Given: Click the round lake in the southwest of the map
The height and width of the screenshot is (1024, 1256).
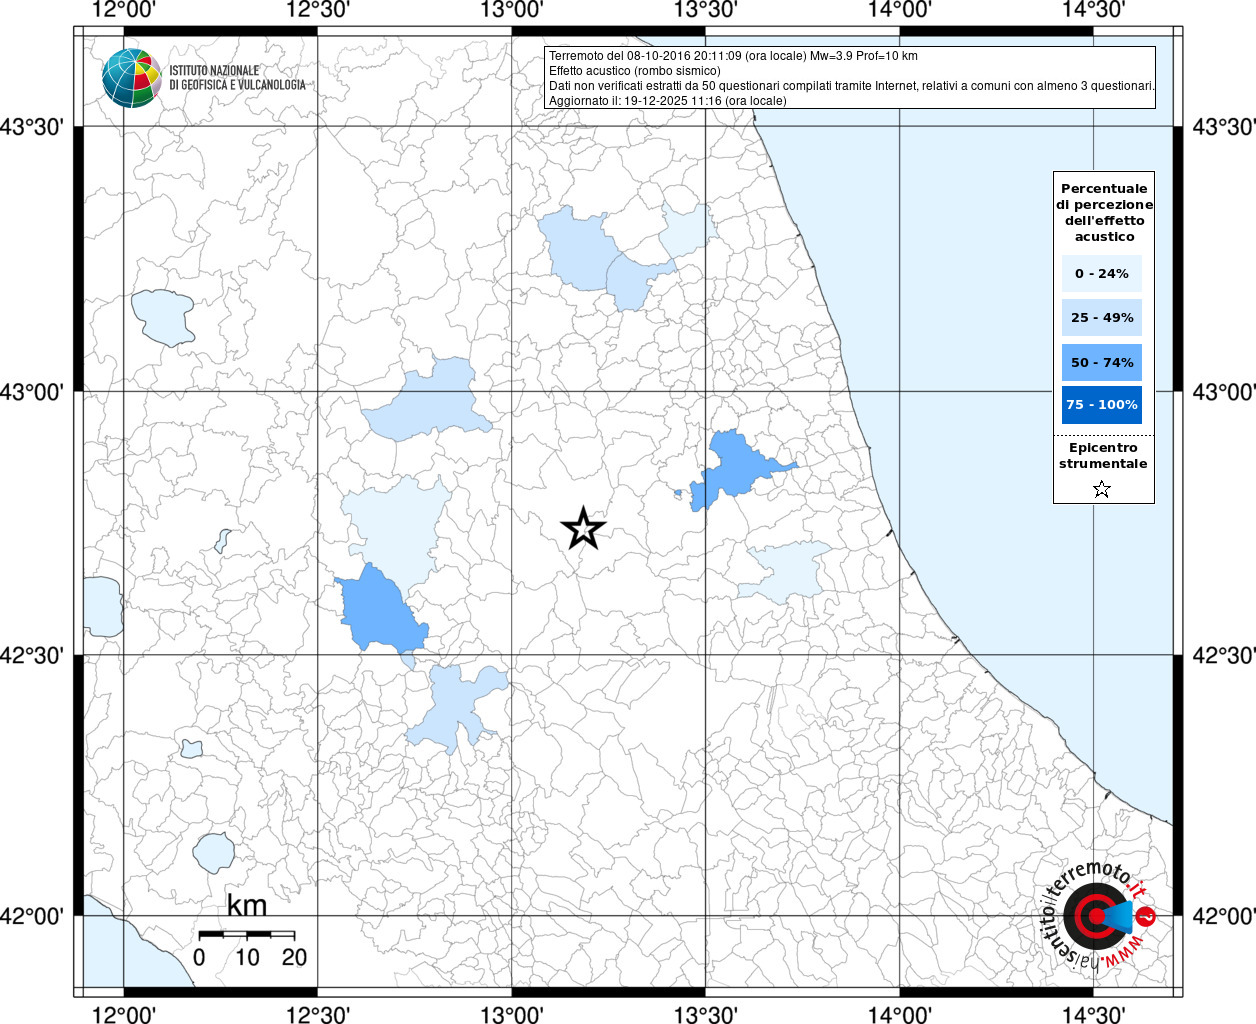Looking at the screenshot, I should 213,853.
